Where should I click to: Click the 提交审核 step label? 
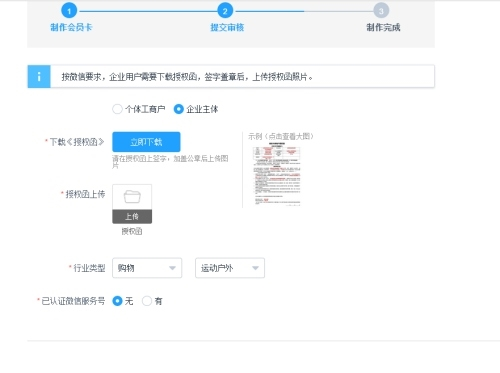point(227,27)
